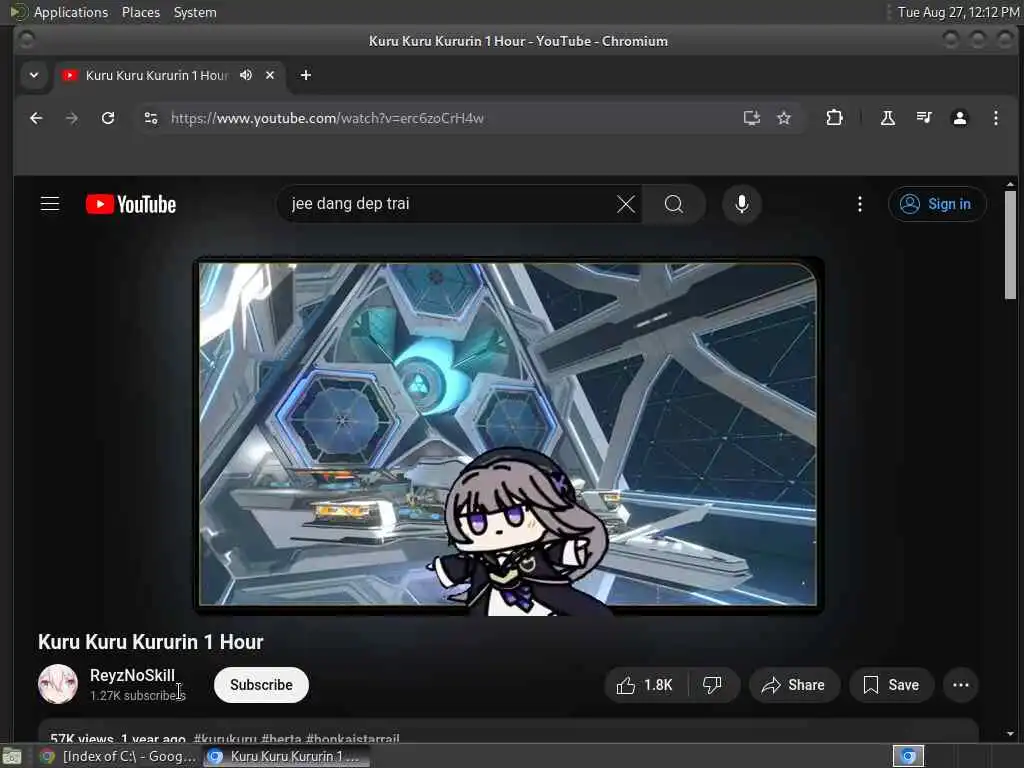The height and width of the screenshot is (768, 1024).
Task: Click the workspace switcher in bottom panel
Action: [x=908, y=756]
